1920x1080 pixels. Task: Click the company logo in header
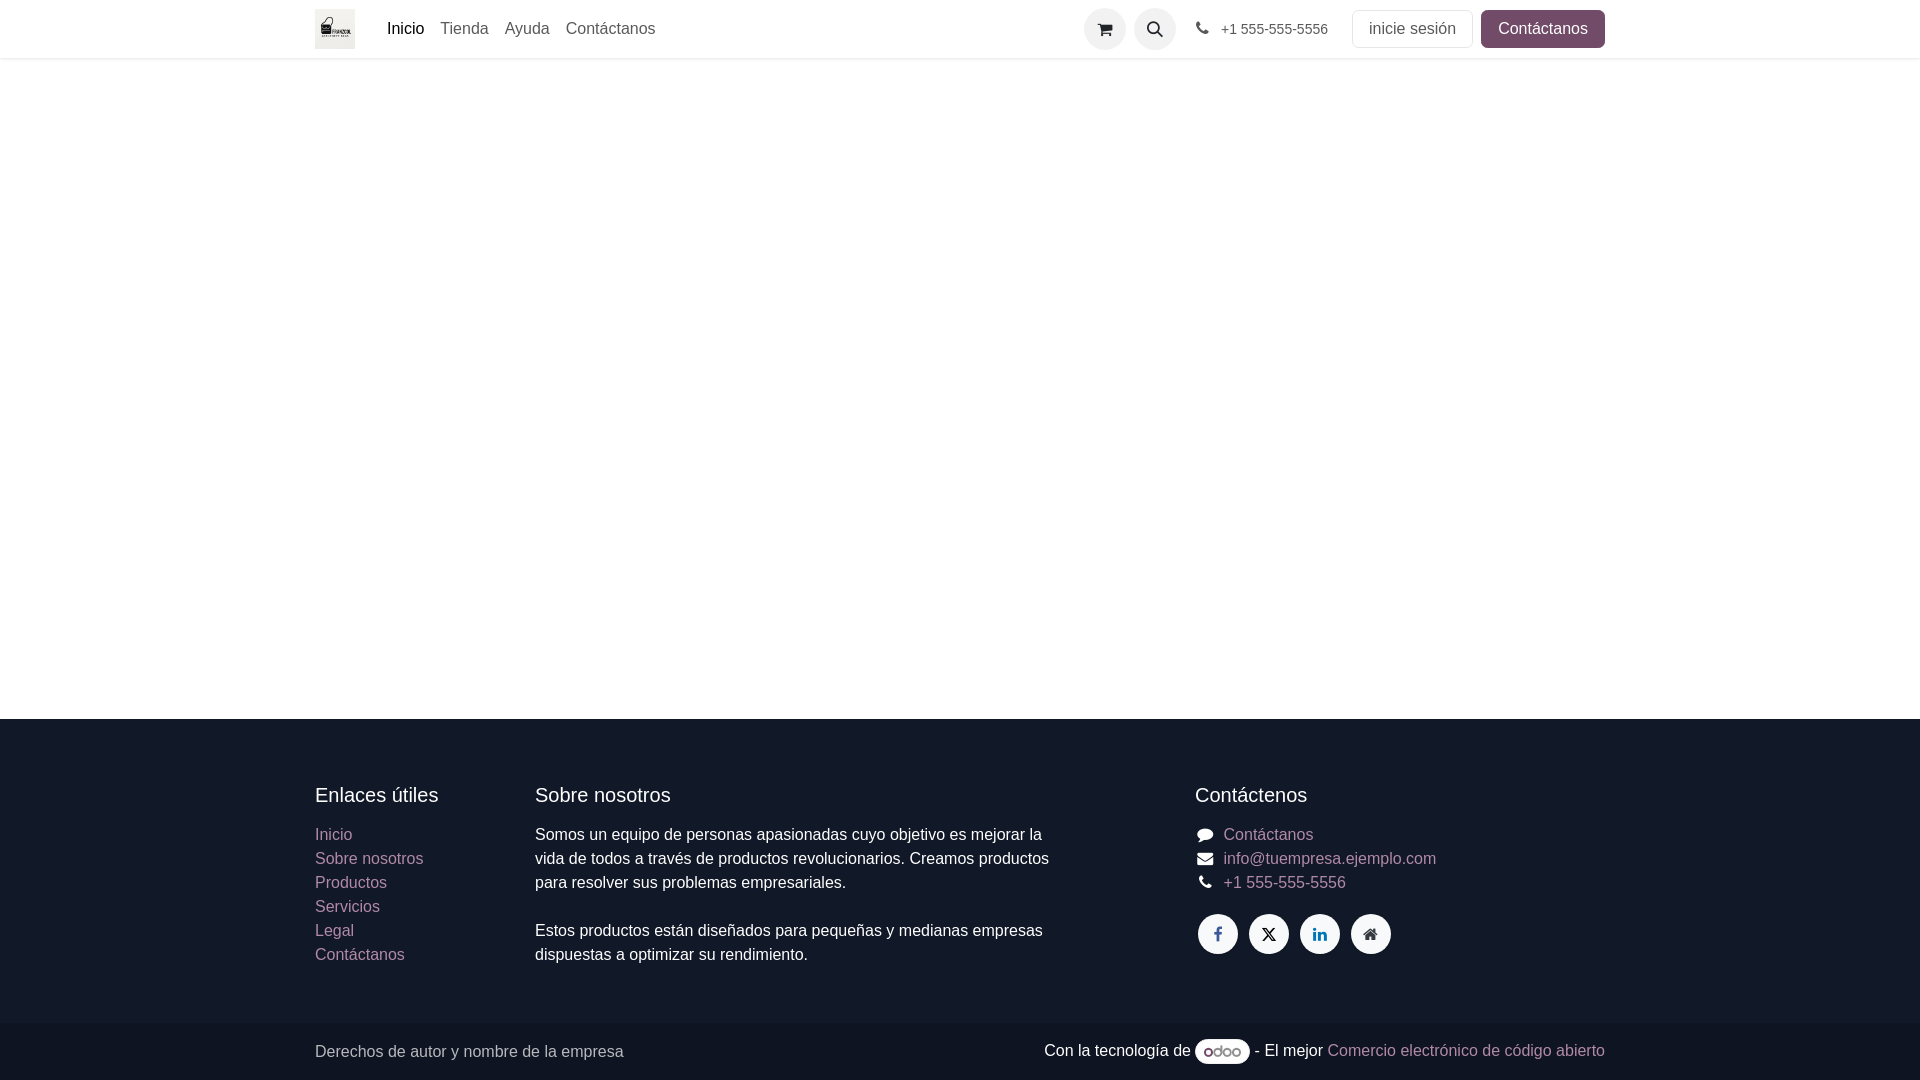tap(335, 29)
